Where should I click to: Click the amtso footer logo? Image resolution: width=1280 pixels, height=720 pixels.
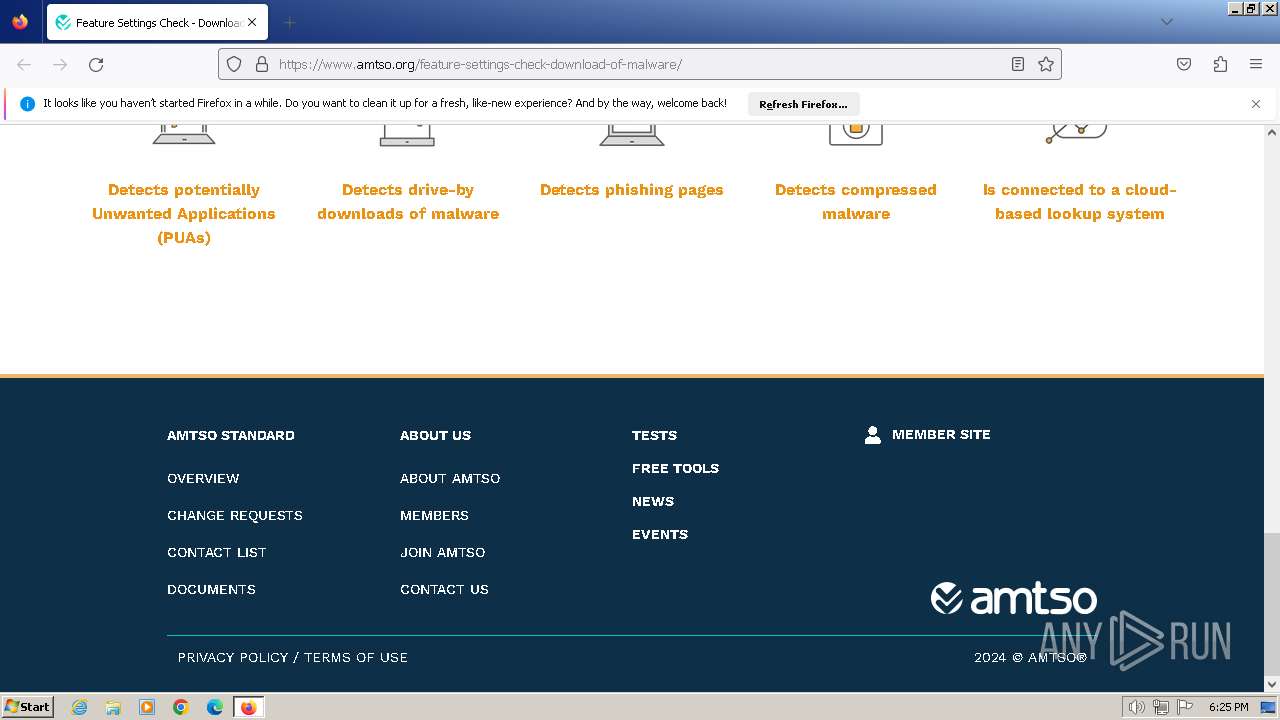(x=1014, y=598)
